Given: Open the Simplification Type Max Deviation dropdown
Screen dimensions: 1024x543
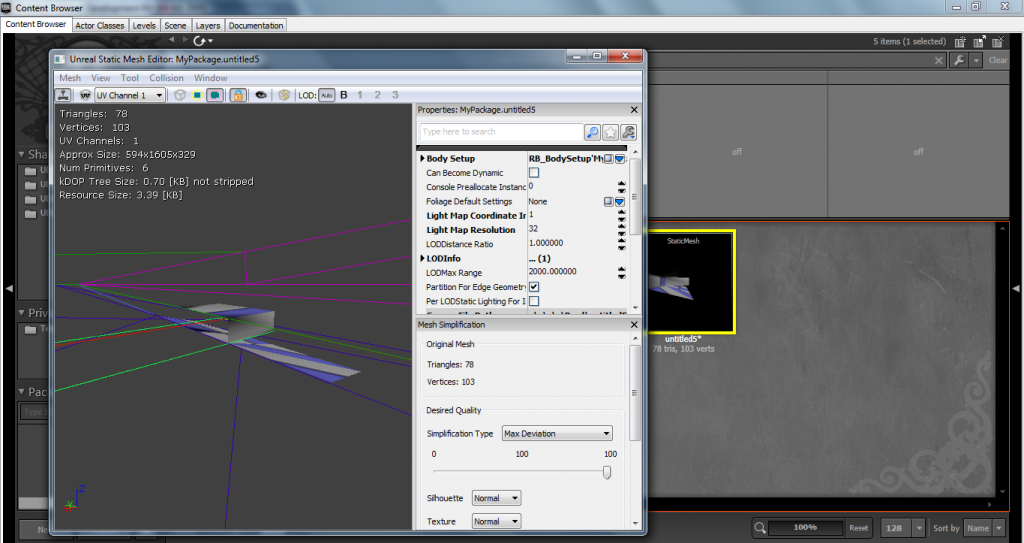Looking at the screenshot, I should [557, 434].
